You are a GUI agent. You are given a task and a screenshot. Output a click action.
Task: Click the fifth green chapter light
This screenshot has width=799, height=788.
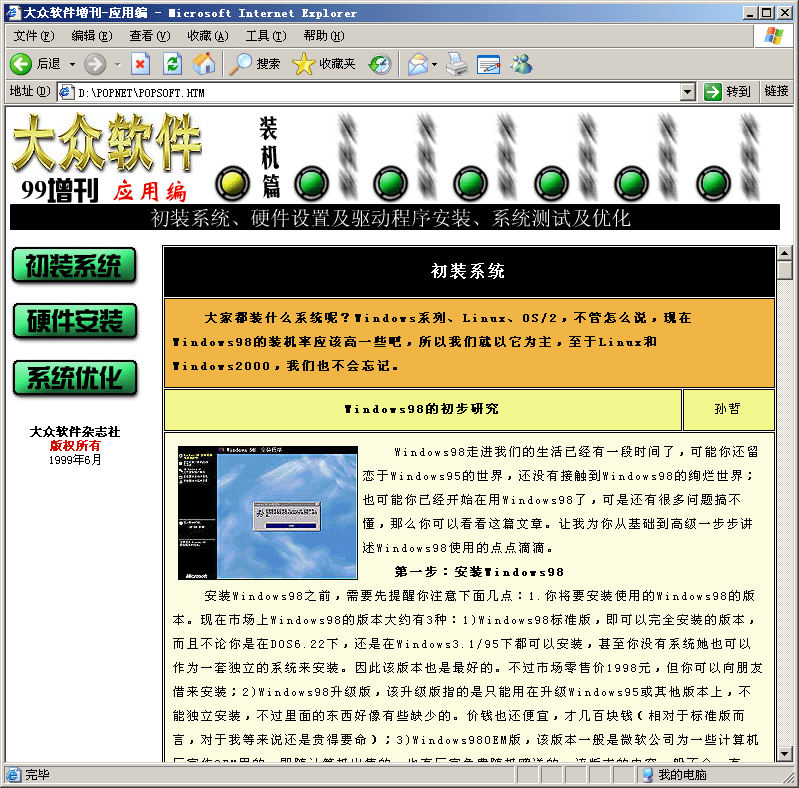[631, 183]
